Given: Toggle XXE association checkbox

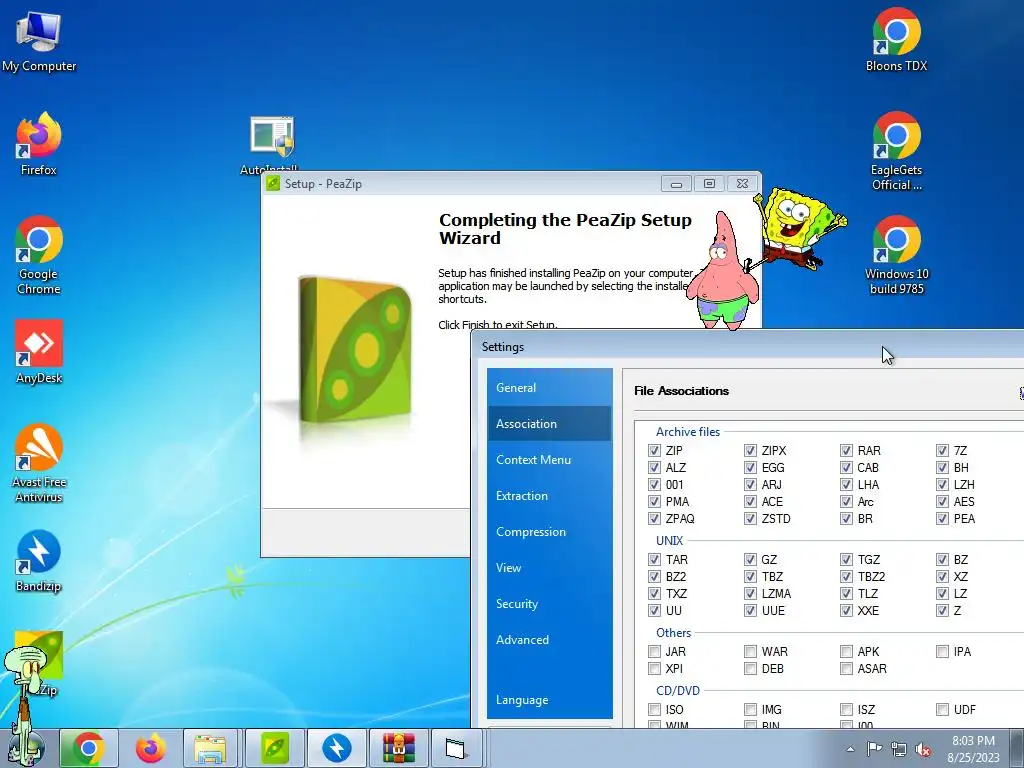Looking at the screenshot, I should tap(846, 610).
